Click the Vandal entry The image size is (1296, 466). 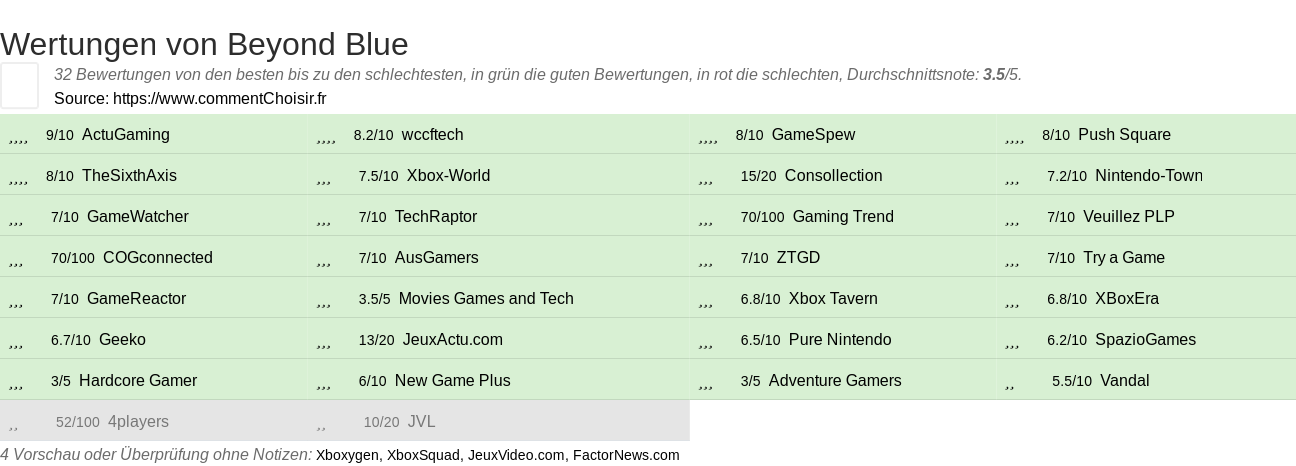1125,381
